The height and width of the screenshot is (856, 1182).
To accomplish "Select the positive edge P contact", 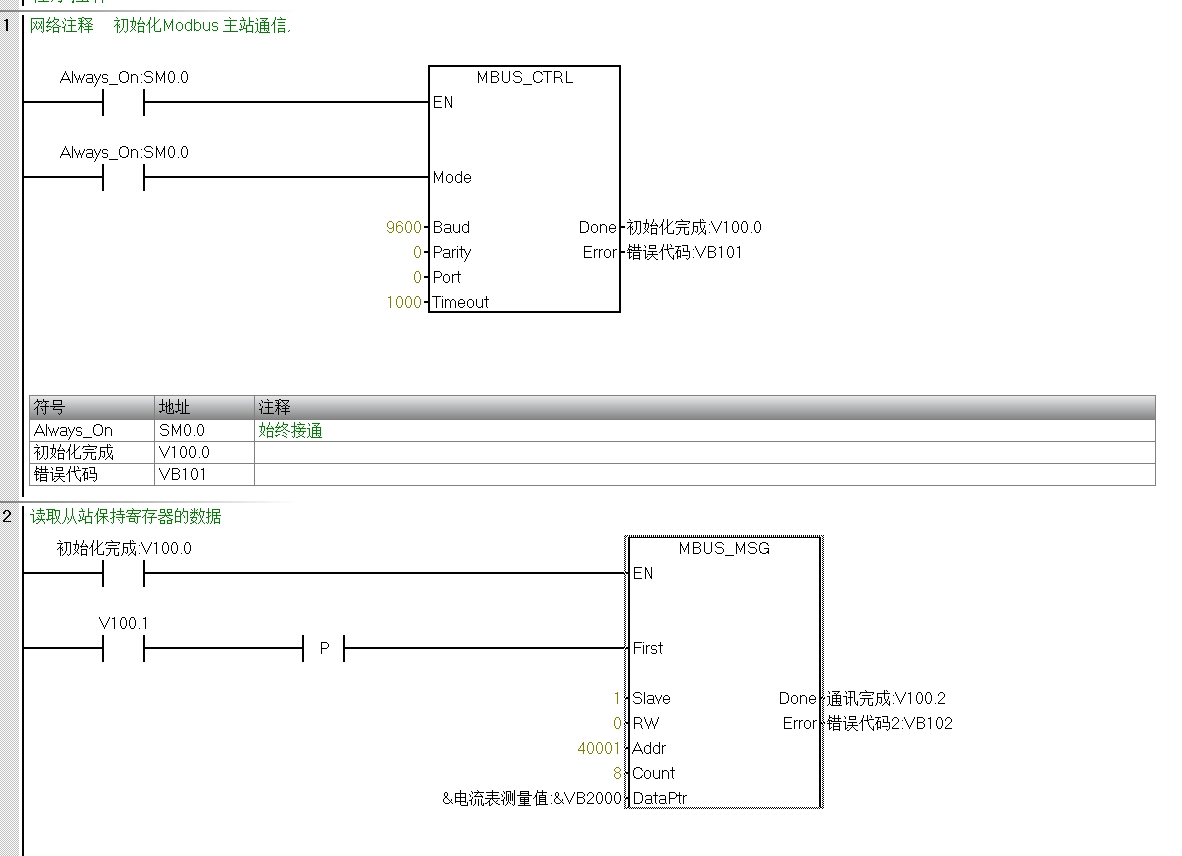I will tap(324, 649).
